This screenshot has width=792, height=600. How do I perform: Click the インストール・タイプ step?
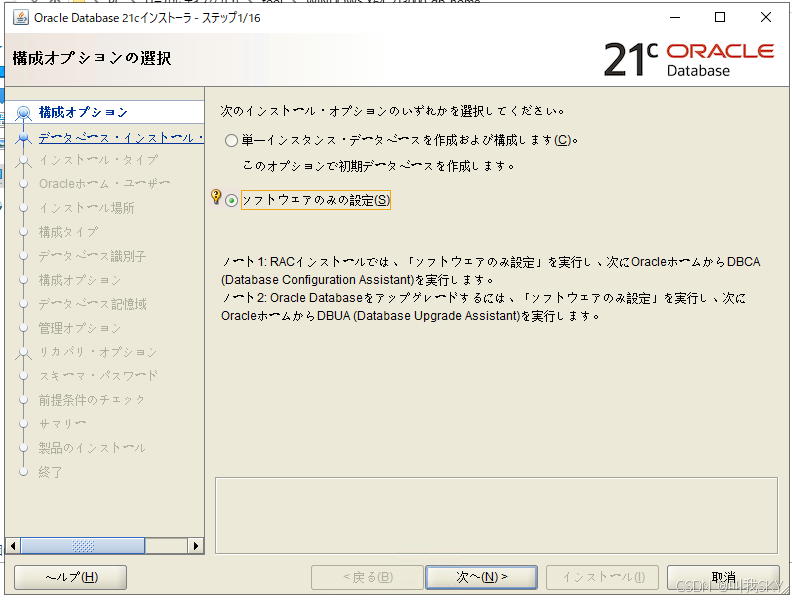tap(98, 160)
